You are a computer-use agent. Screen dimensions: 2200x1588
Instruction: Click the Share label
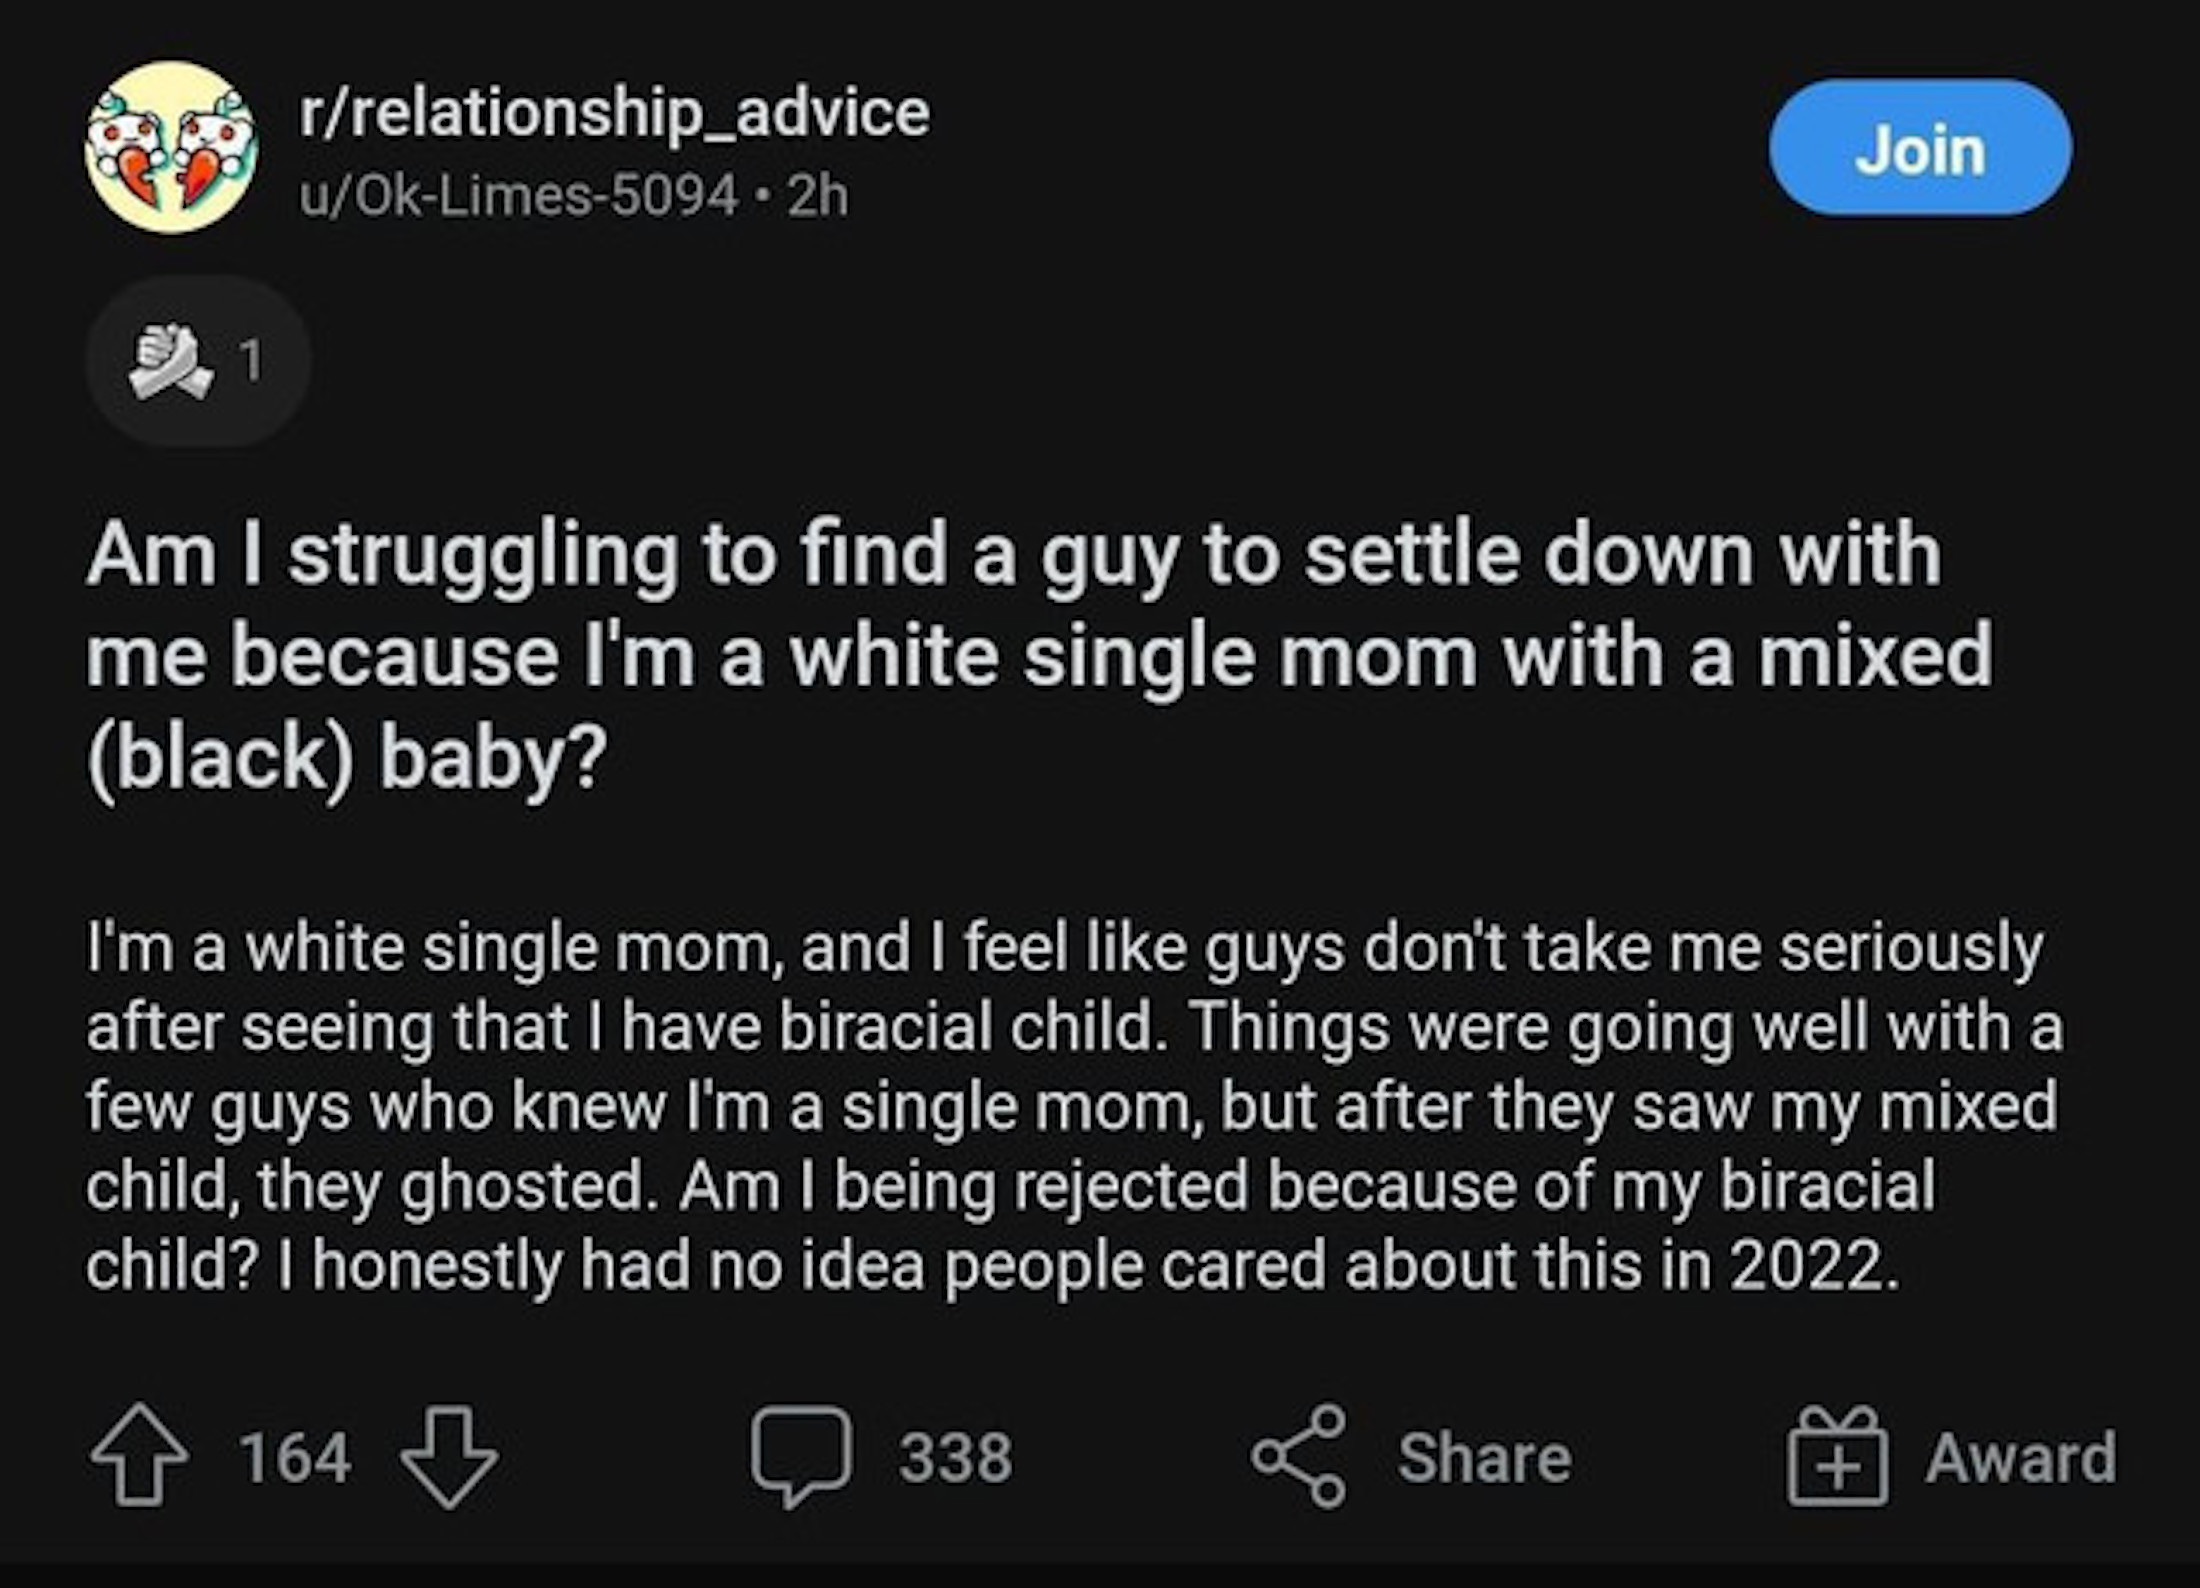(x=1484, y=1457)
